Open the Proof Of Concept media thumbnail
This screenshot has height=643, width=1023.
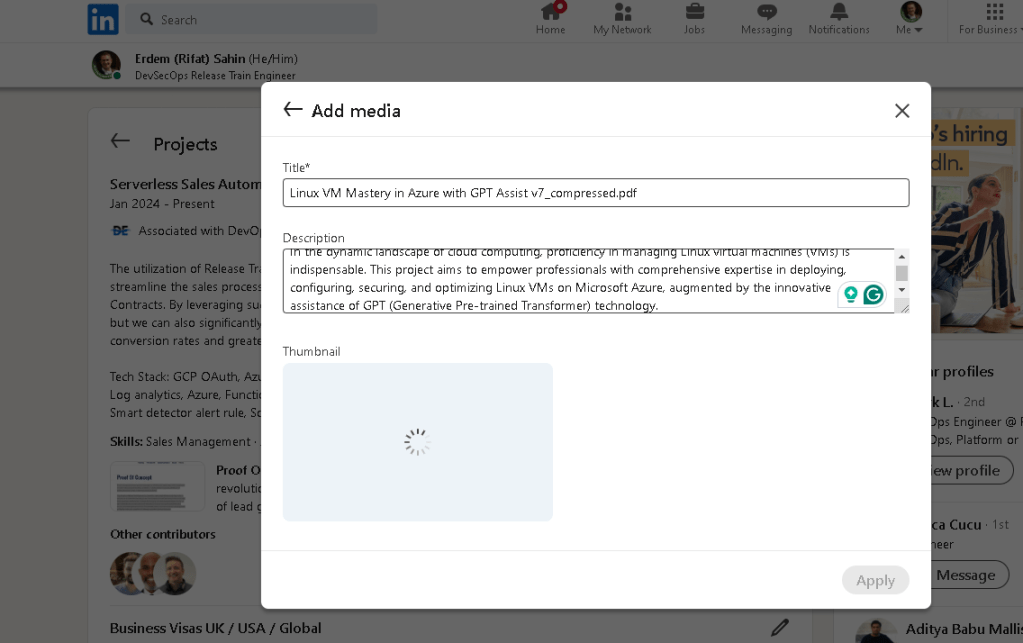[x=157, y=487]
